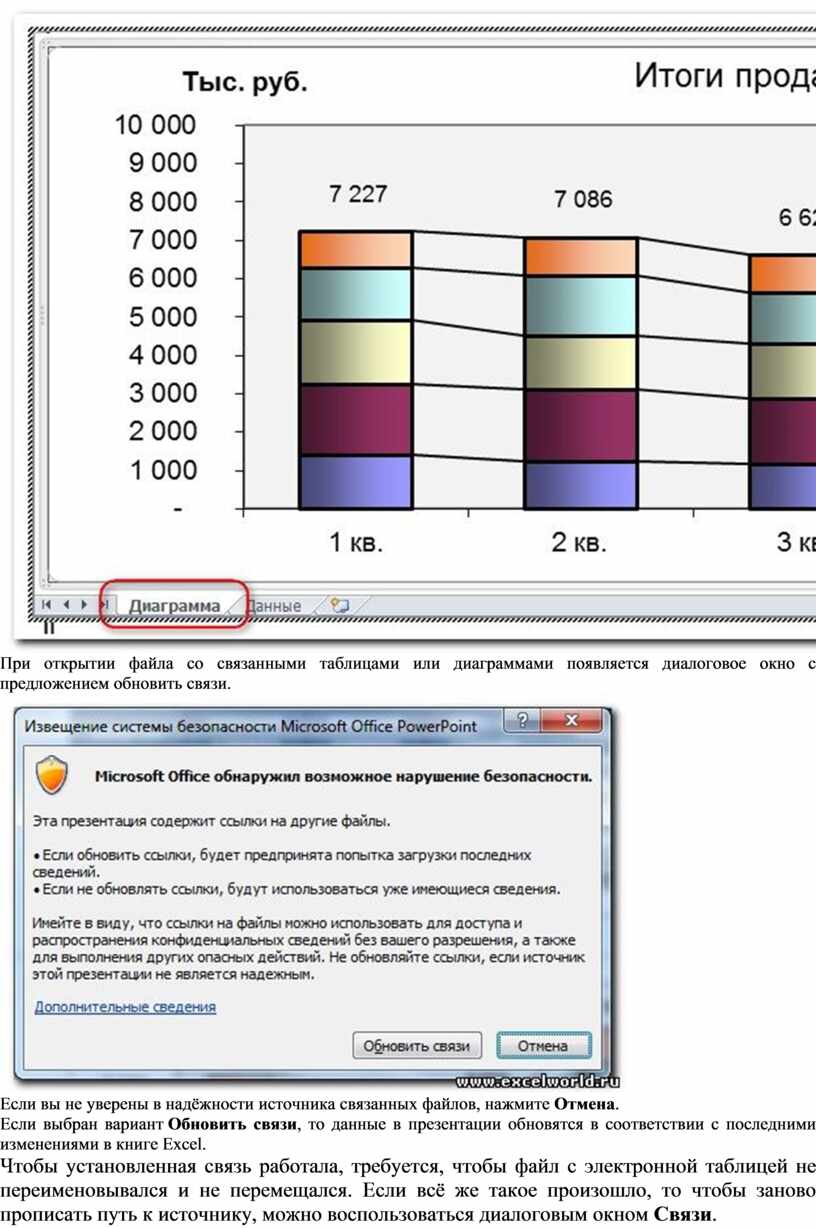
Task: Click the bullet Если не обновлять ссылки
Action: 297,888
